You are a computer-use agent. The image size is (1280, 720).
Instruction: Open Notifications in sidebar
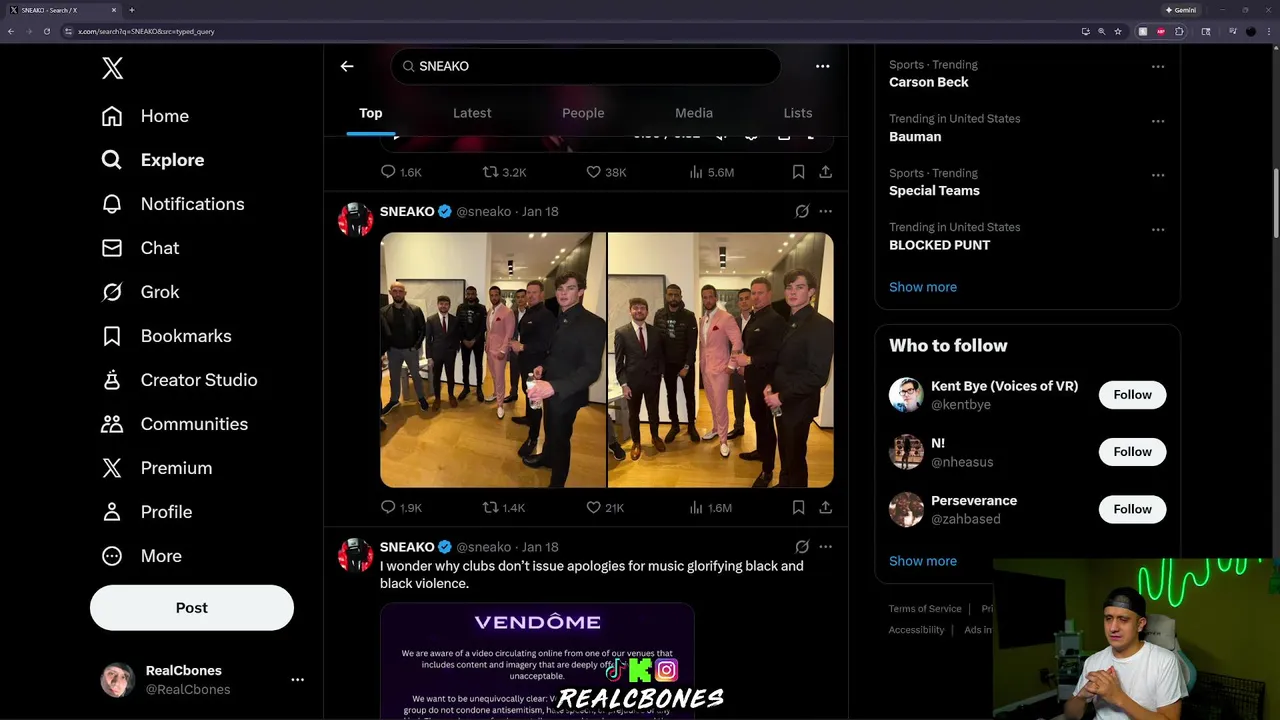(172, 204)
